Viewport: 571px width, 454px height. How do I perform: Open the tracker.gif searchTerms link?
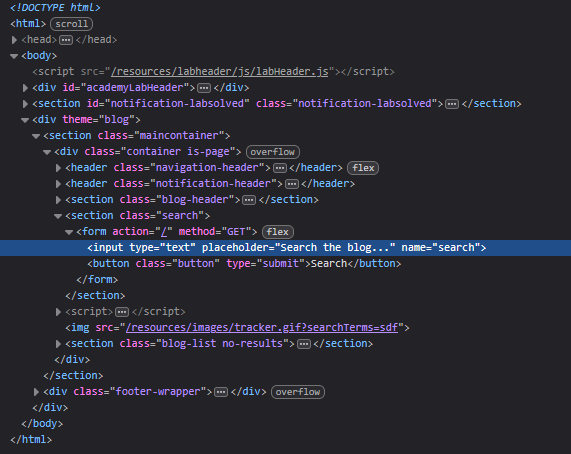point(261,328)
